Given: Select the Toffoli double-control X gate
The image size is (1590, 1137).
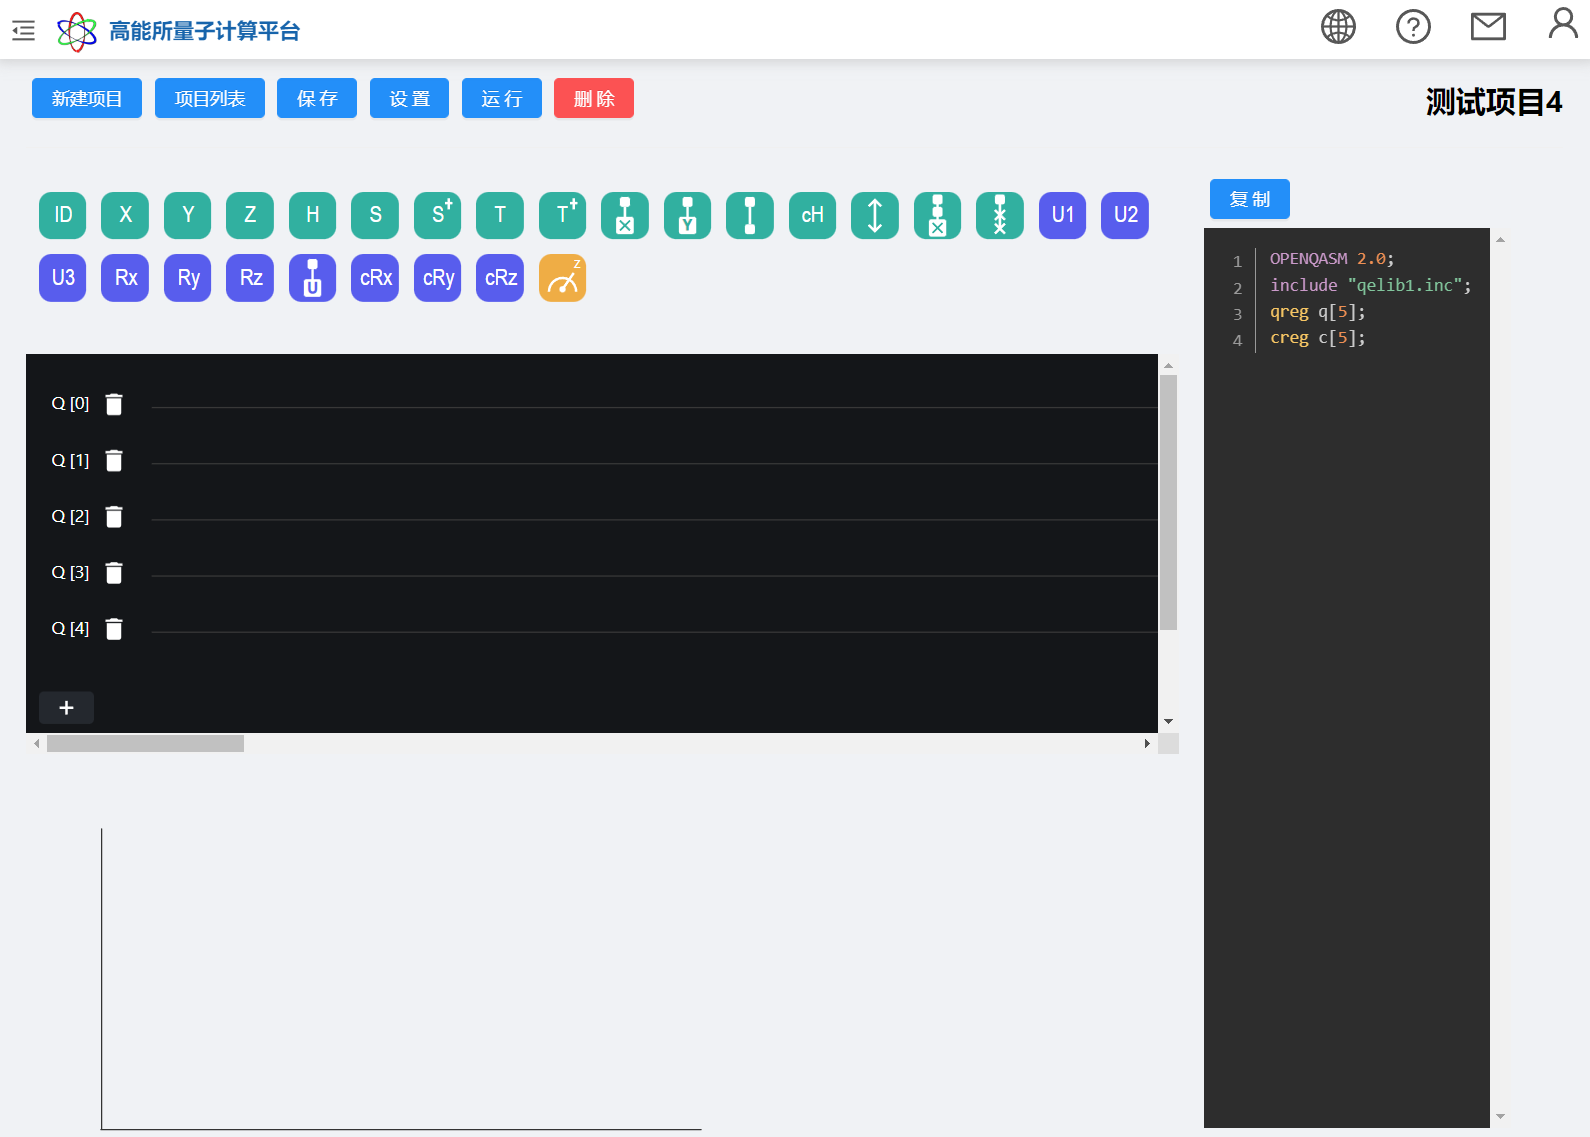Looking at the screenshot, I should 938,215.
